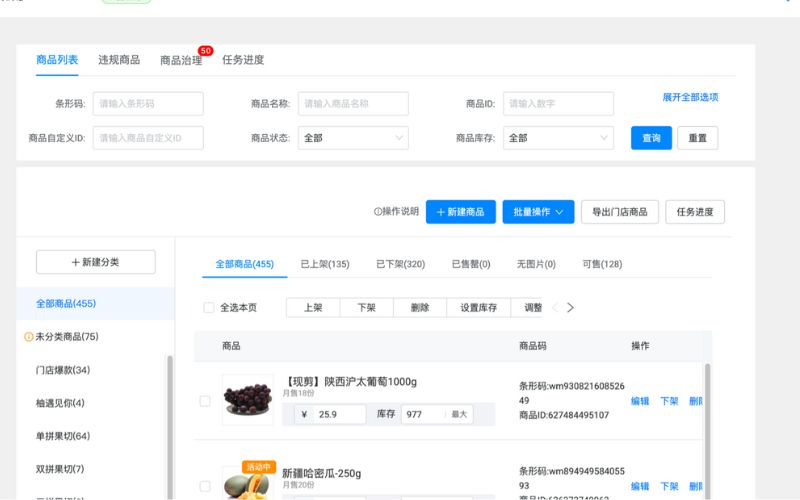
Task: Open the 商品库存 dropdown
Action: (x=558, y=138)
